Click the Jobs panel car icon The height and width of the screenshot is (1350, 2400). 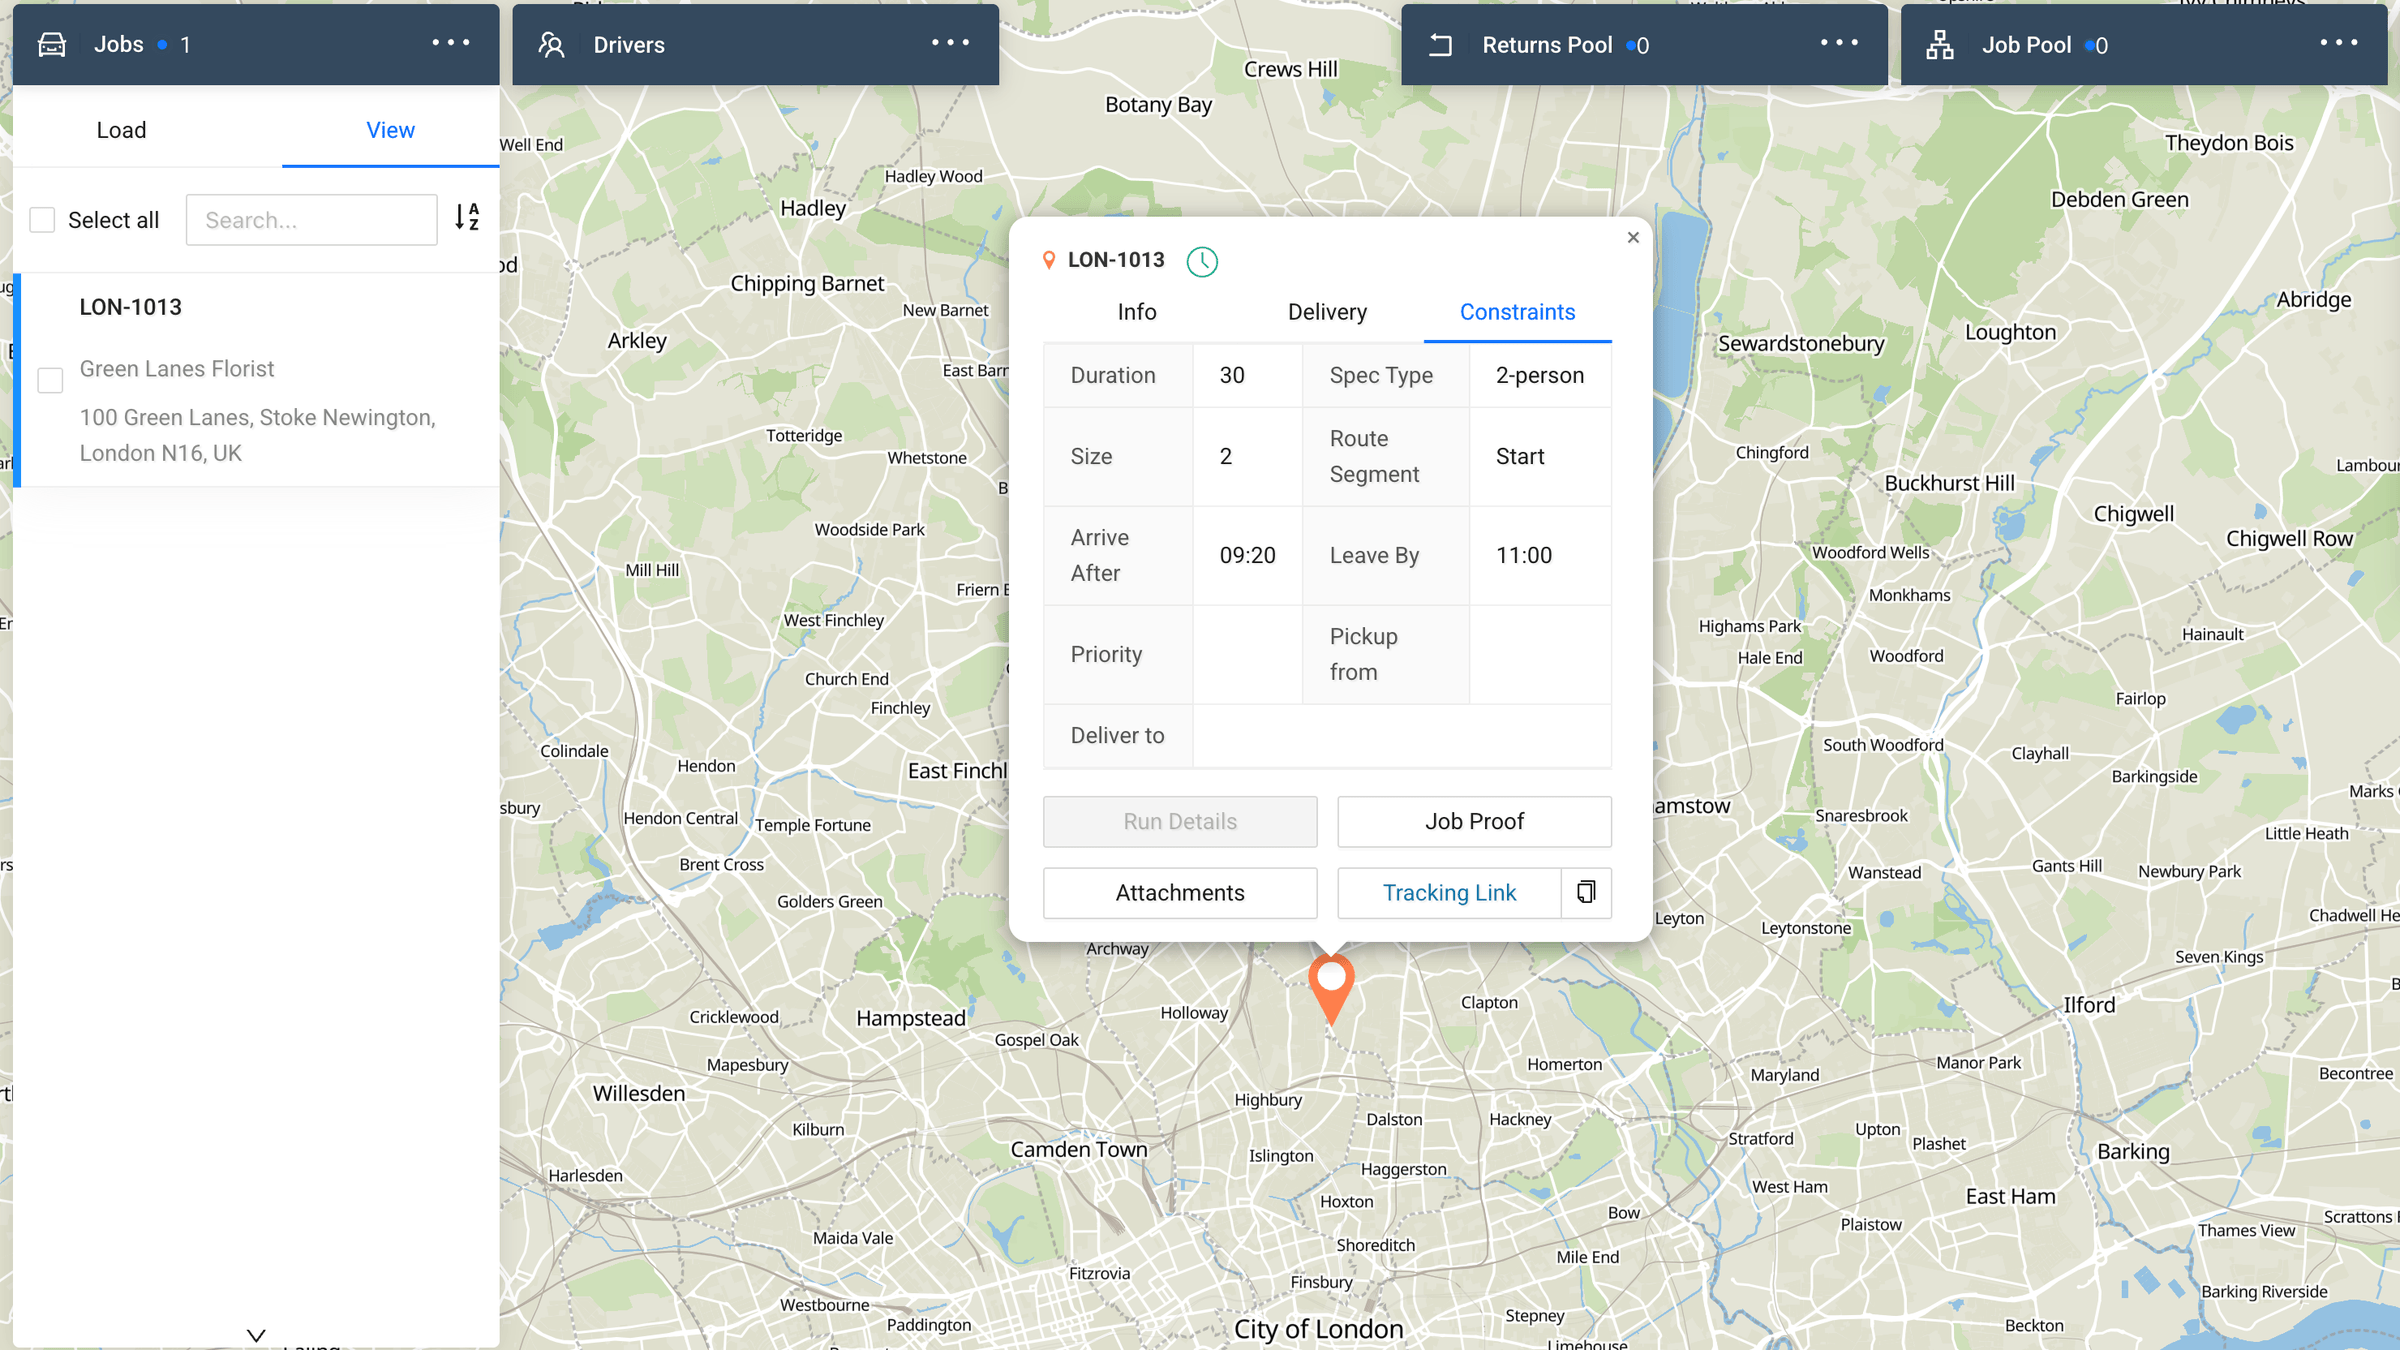(52, 45)
